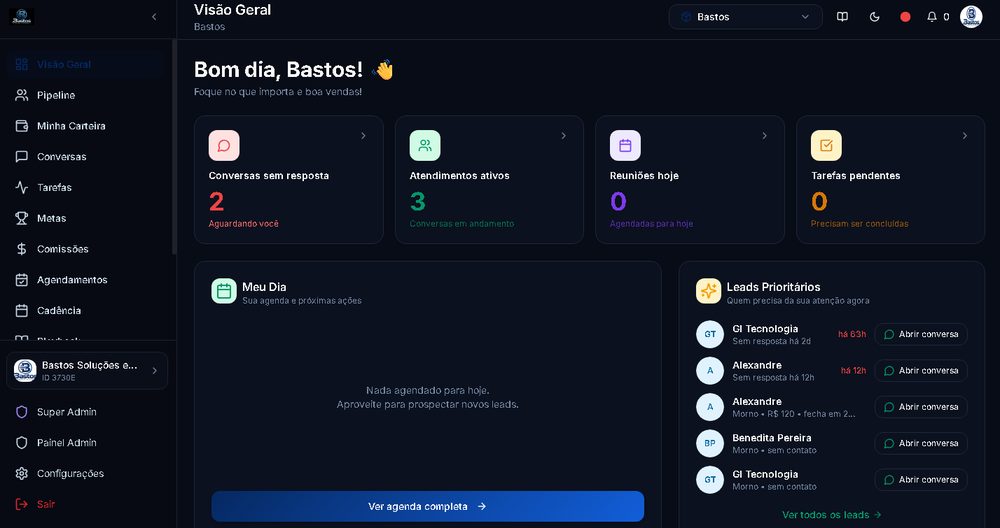This screenshot has height=528, width=1000.
Task: Open conversation for GI Tecnologia sem resposta há 2d
Action: click(x=921, y=334)
